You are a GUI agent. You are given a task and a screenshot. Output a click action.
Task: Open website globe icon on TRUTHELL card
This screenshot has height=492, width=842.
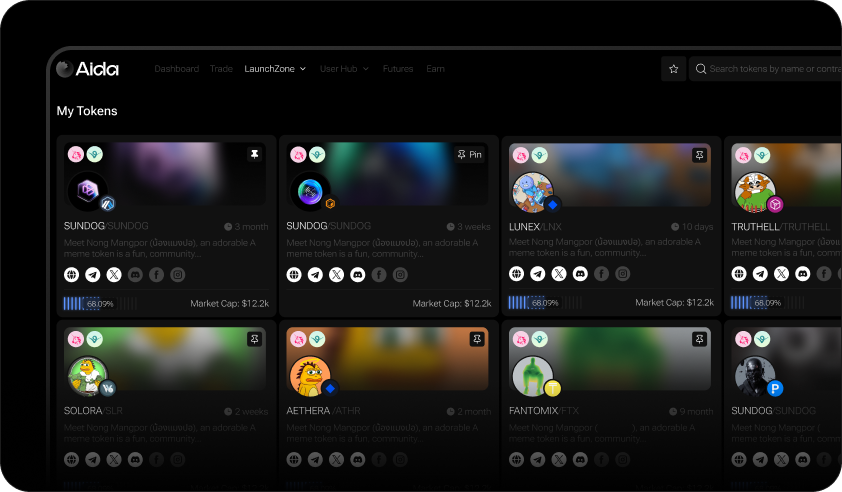[738, 274]
